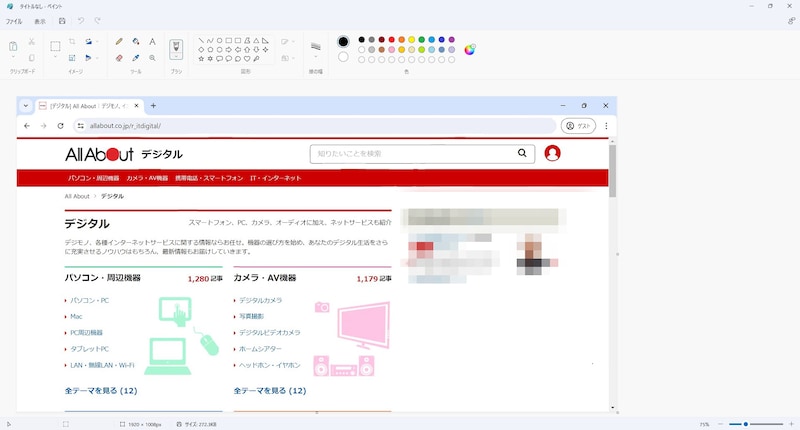Save the drawing with the floppy disk icon
This screenshot has width=800, height=430.
coord(62,21)
